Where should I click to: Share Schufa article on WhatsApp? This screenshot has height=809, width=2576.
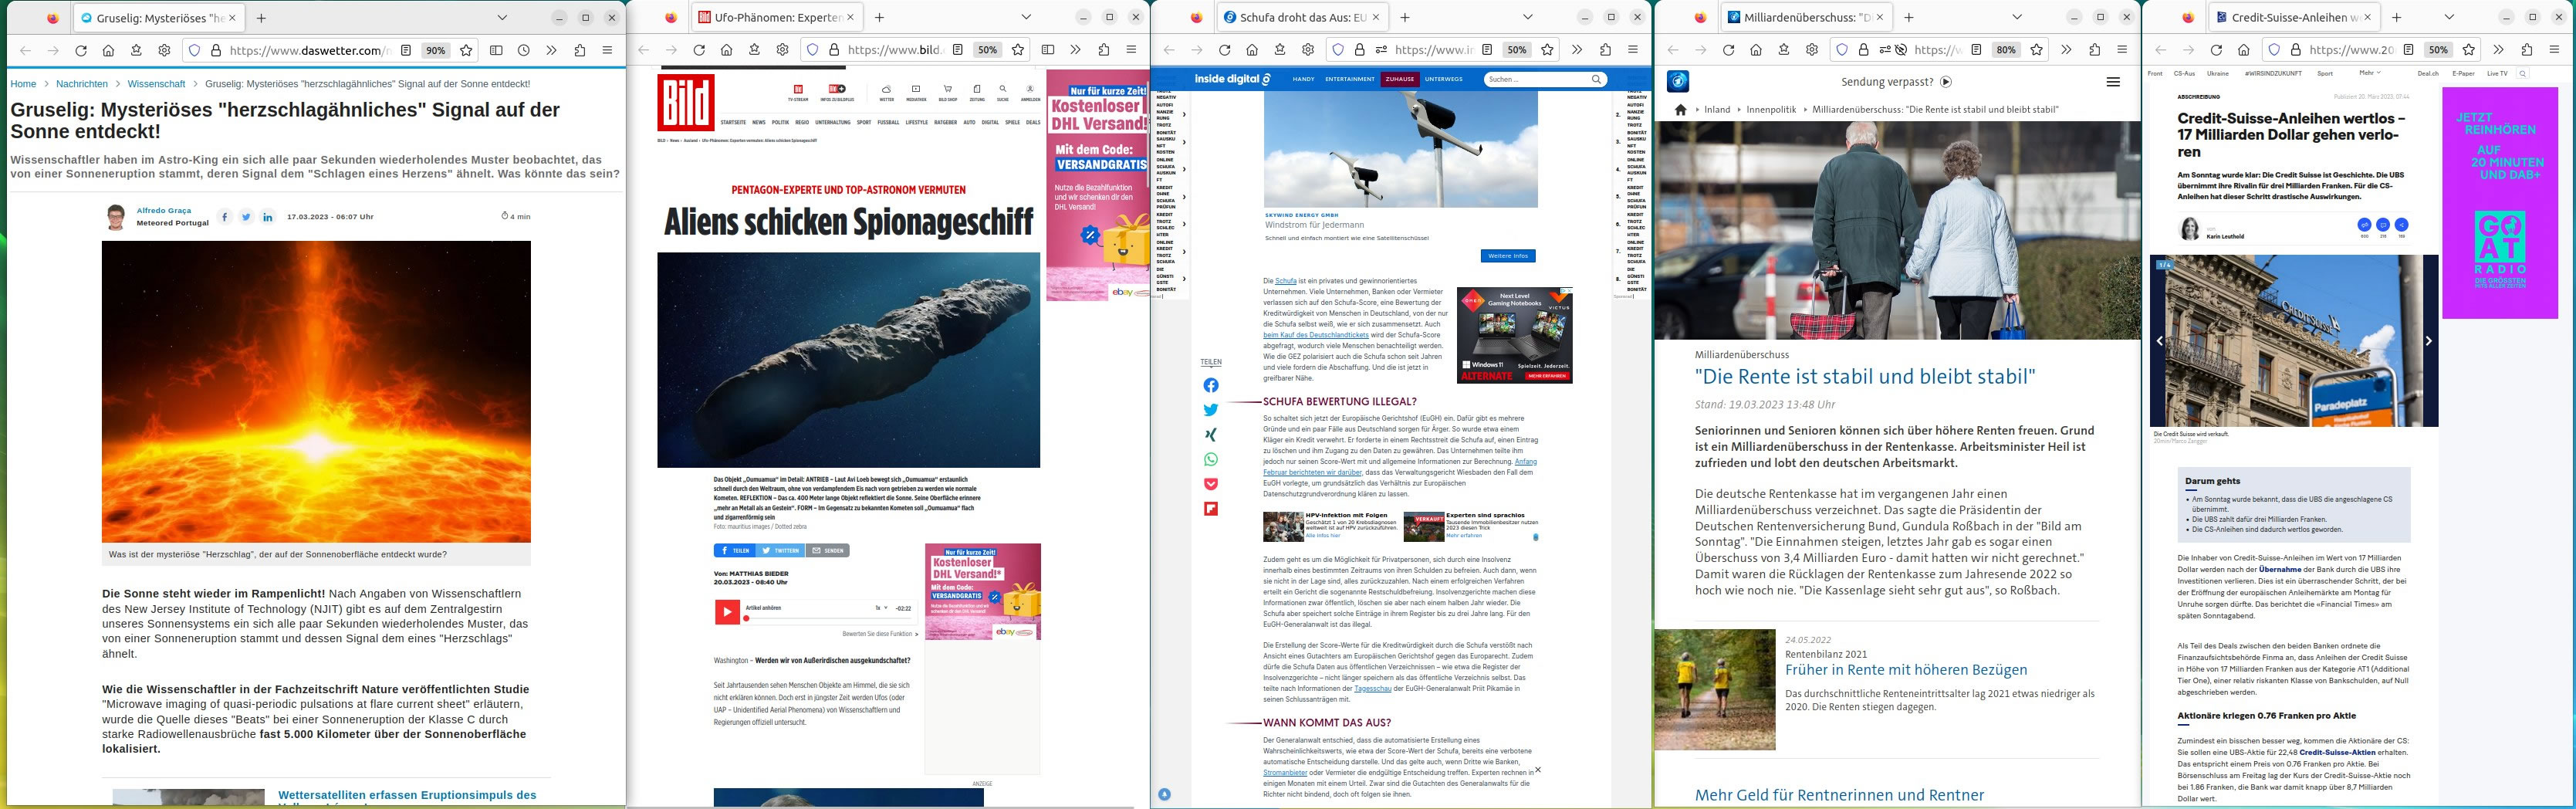[1211, 459]
